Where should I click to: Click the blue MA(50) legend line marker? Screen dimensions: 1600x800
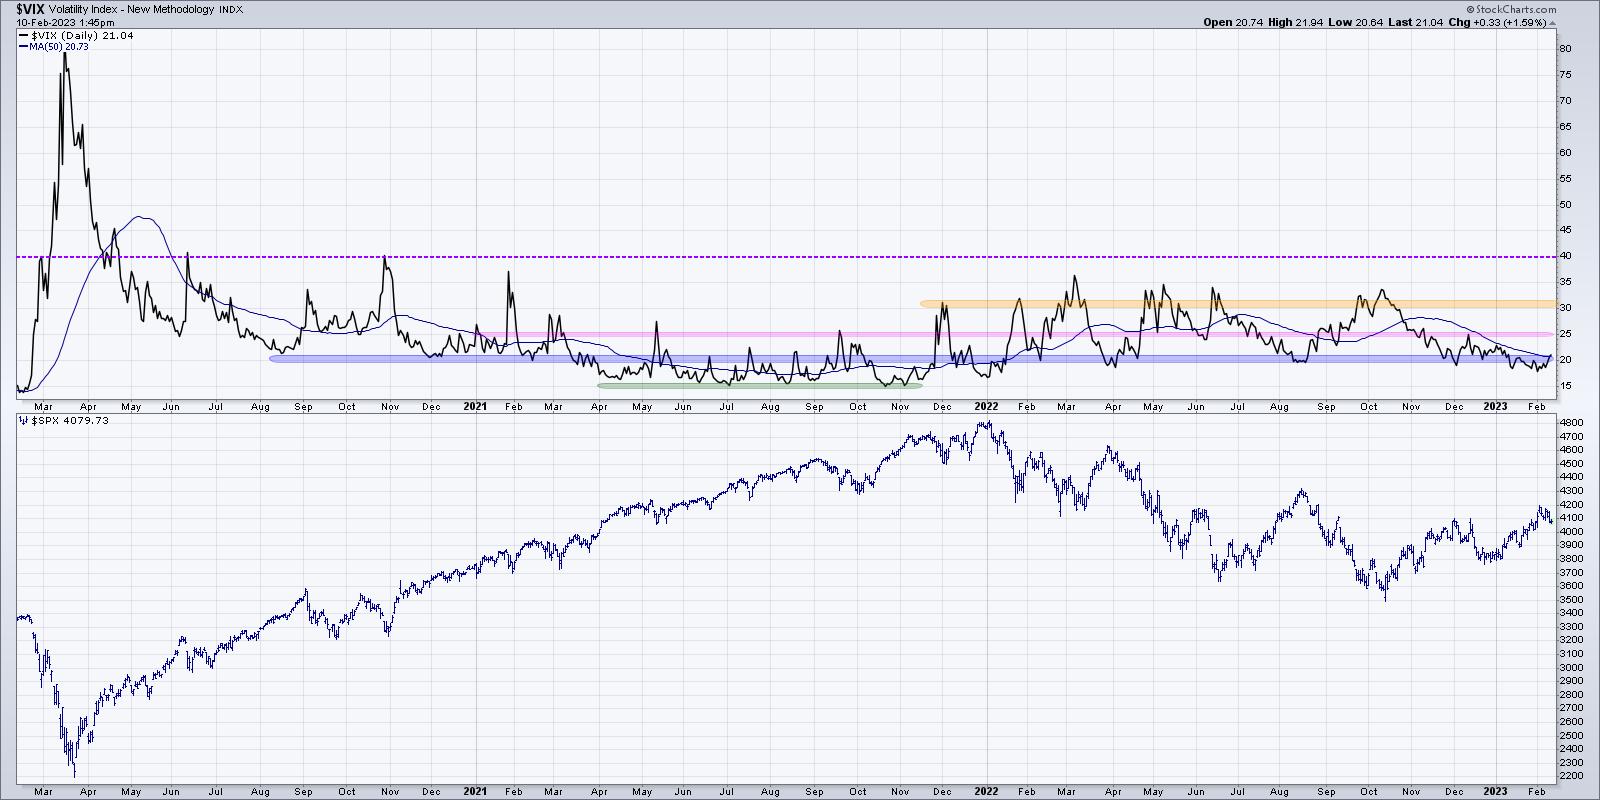click(x=23, y=46)
